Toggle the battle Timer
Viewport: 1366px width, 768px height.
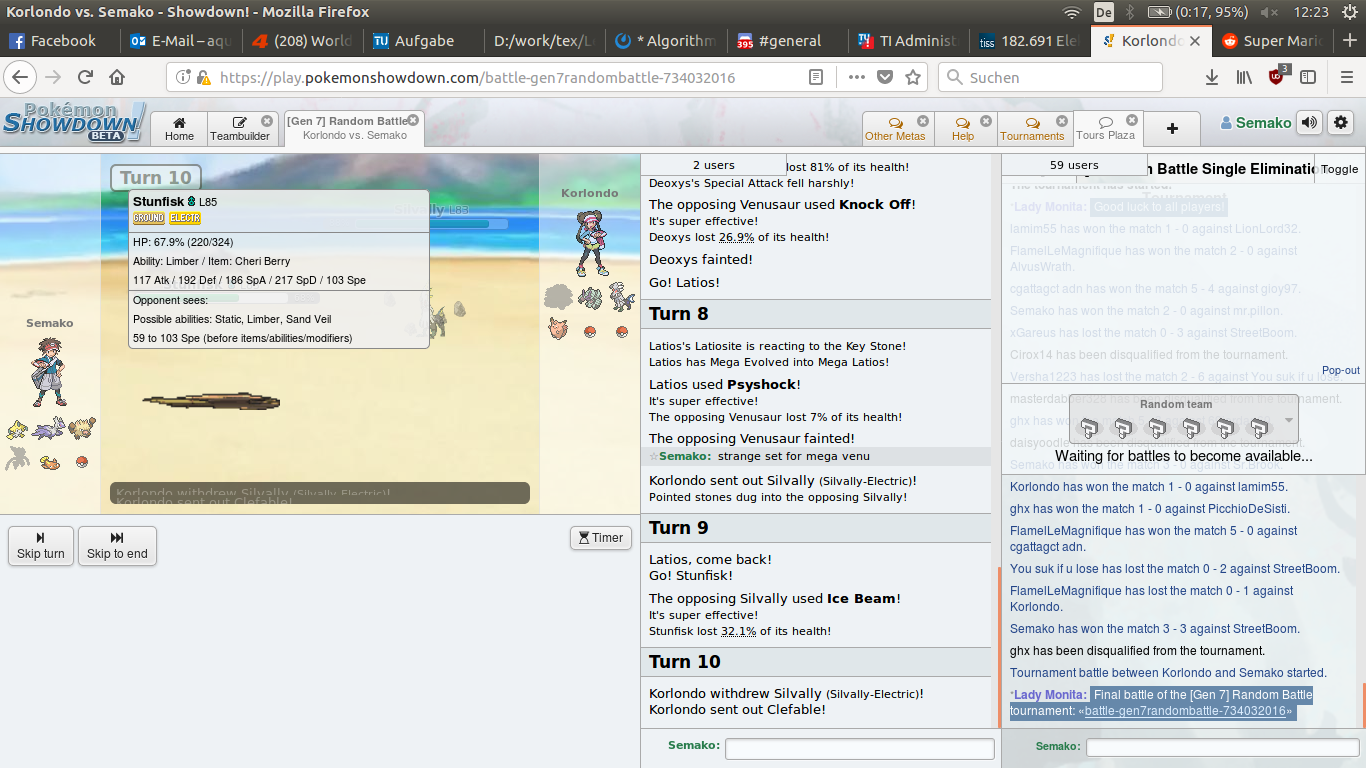click(x=601, y=538)
